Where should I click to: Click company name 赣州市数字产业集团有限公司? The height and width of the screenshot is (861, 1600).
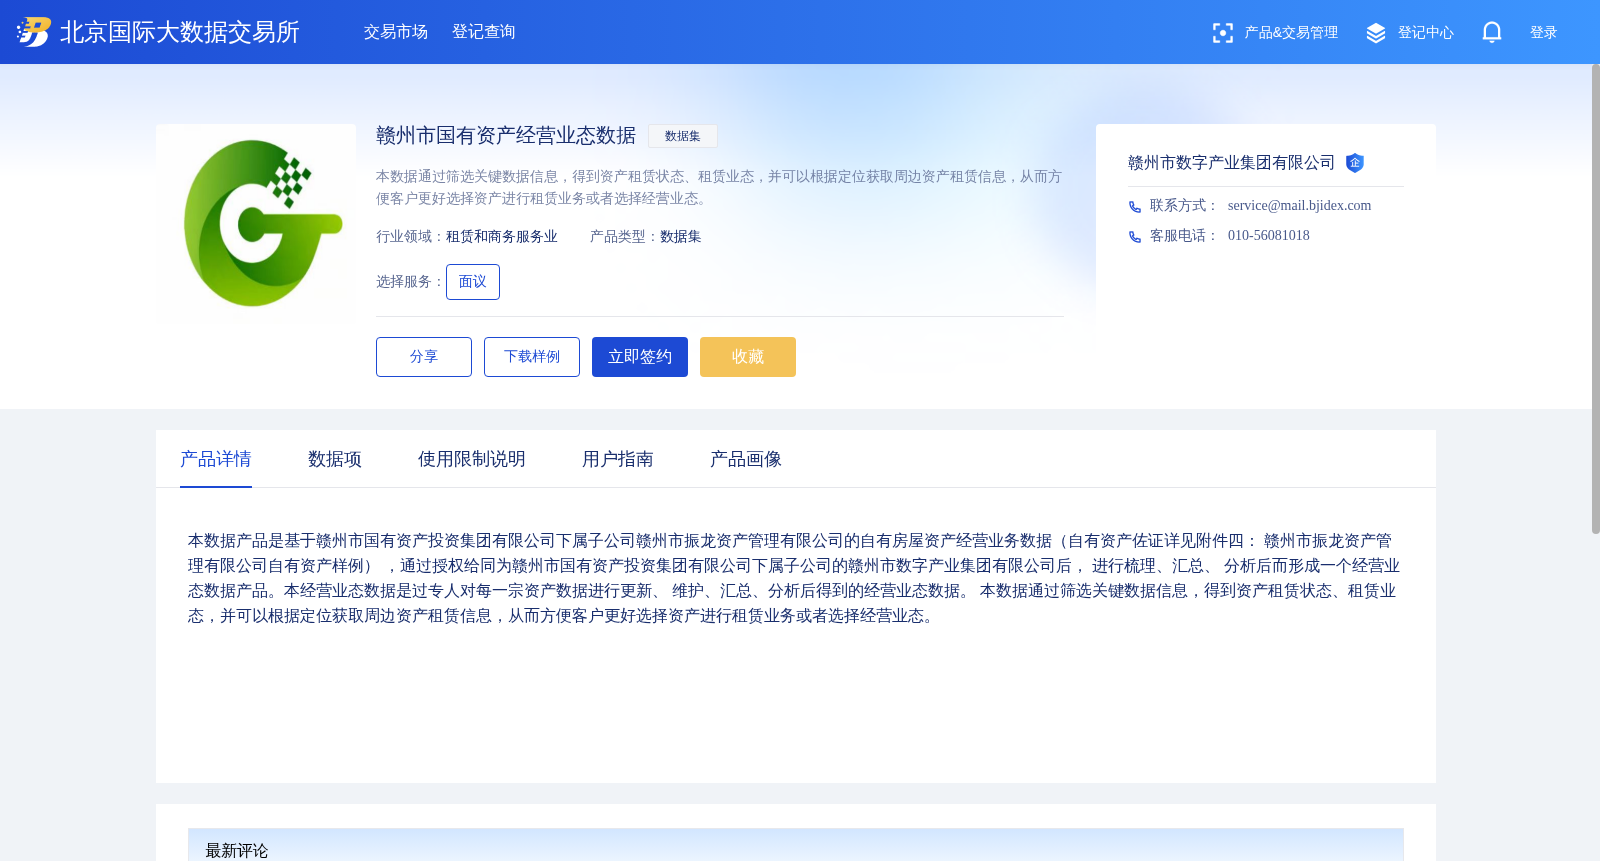1232,163
